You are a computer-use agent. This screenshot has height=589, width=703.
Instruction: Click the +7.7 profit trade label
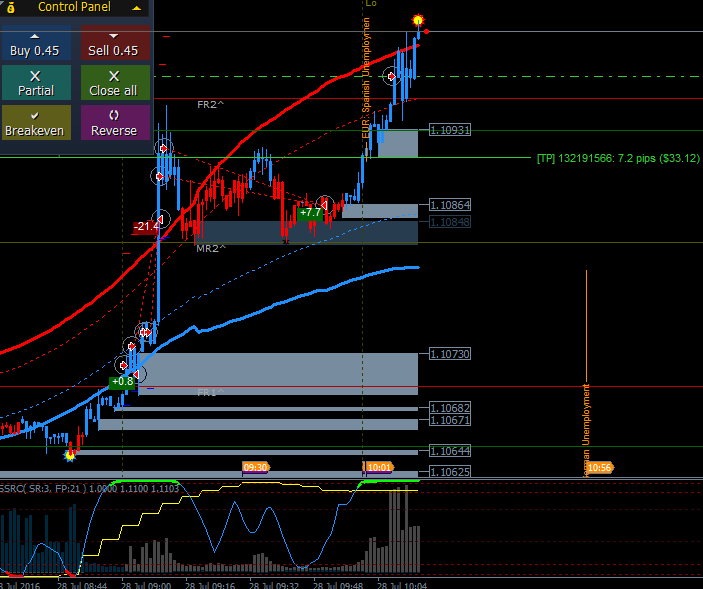tap(310, 213)
